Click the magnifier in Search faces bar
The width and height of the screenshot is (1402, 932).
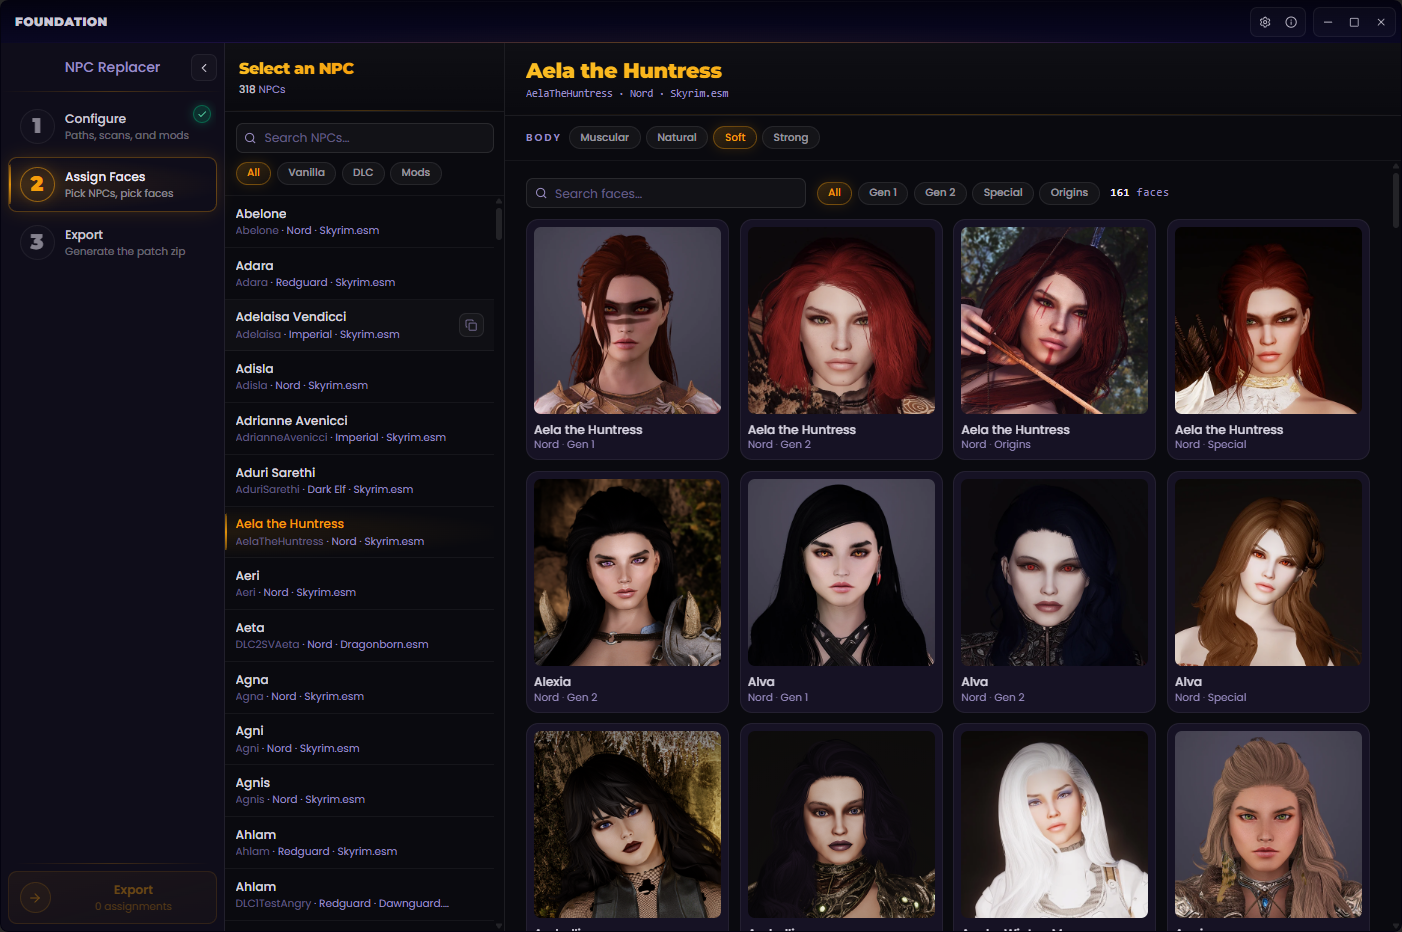click(541, 192)
